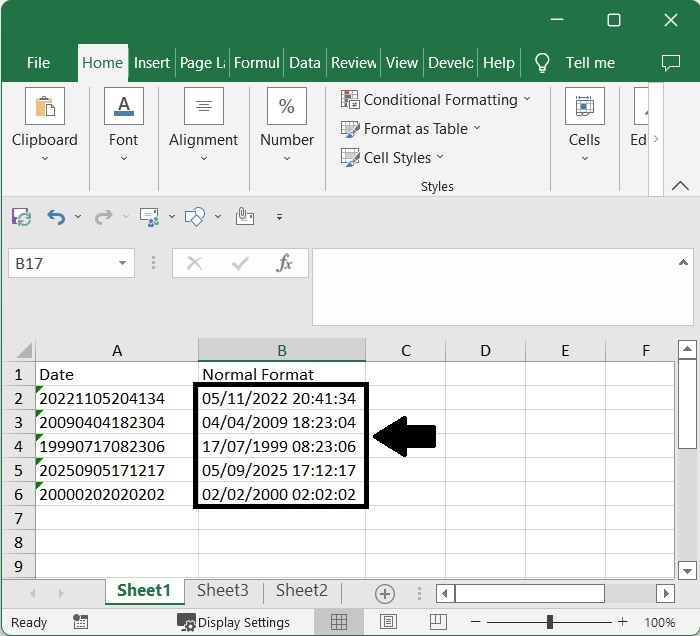Click the Undo arrow icon
This screenshot has height=636, width=700.
pos(56,216)
